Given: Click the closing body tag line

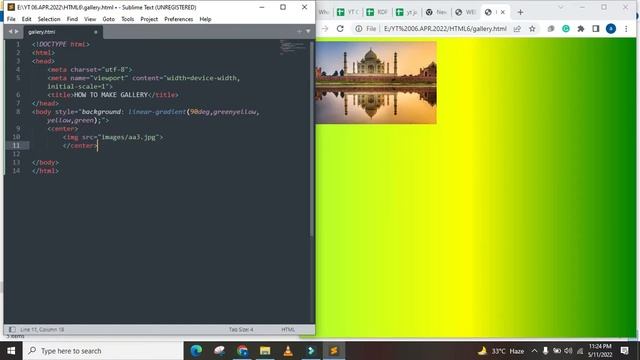Looking at the screenshot, I should 45,162.
